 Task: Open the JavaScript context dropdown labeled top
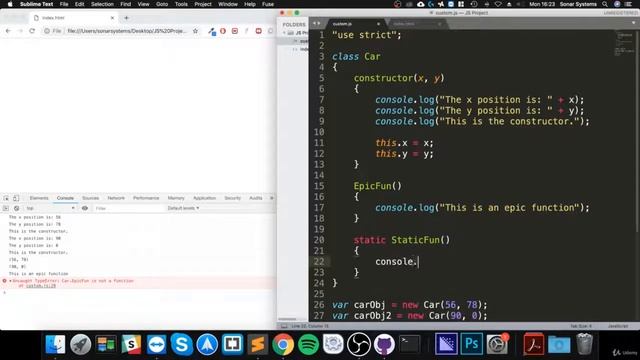tap(50, 208)
